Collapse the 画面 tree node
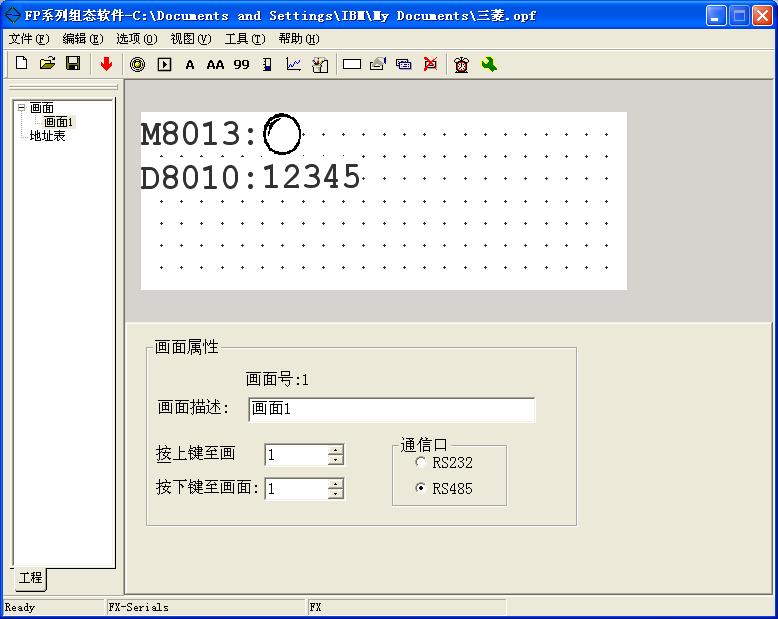The image size is (778, 619). tap(21, 108)
